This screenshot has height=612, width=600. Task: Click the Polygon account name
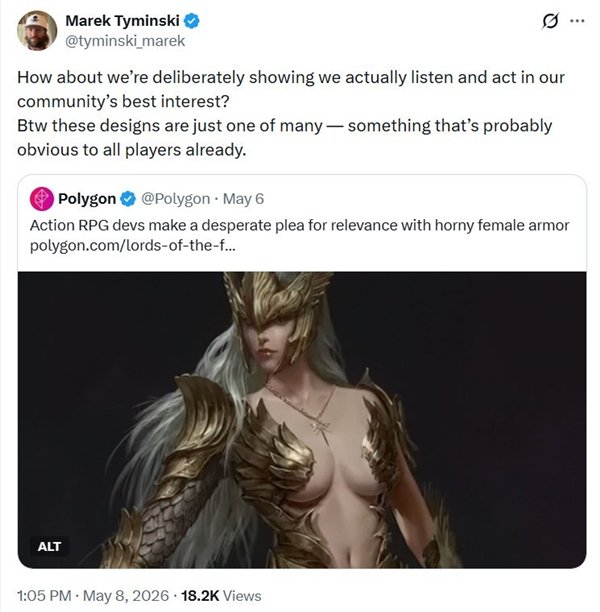click(87, 199)
